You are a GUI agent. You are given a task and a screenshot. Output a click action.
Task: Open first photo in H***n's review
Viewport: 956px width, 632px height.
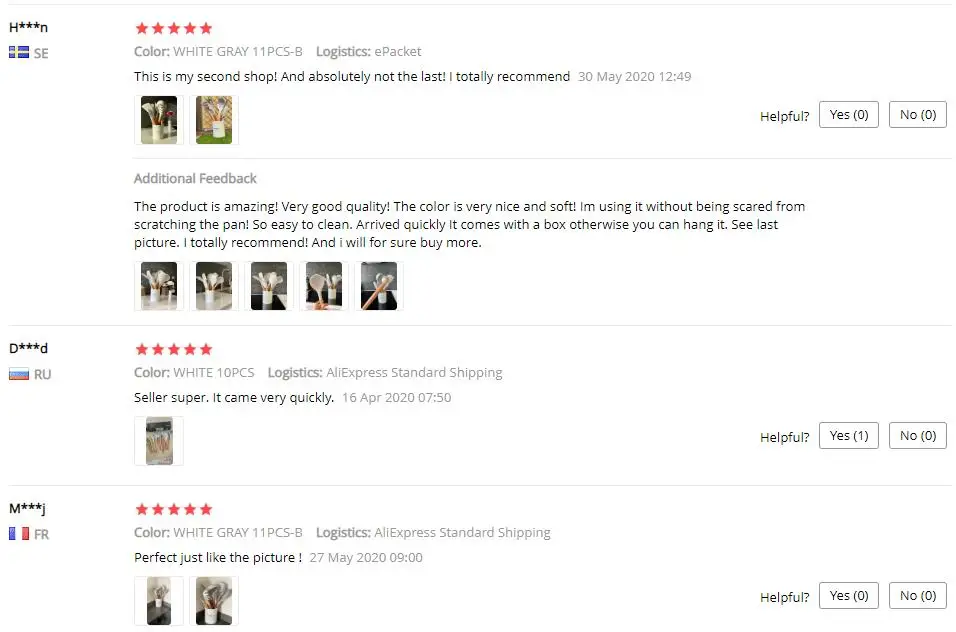[159, 120]
